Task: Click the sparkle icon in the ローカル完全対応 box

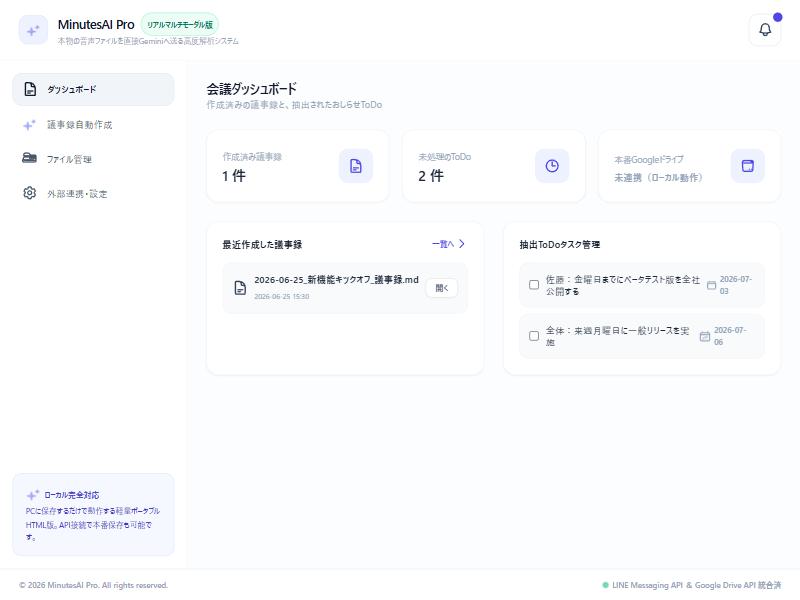Action: [33, 495]
